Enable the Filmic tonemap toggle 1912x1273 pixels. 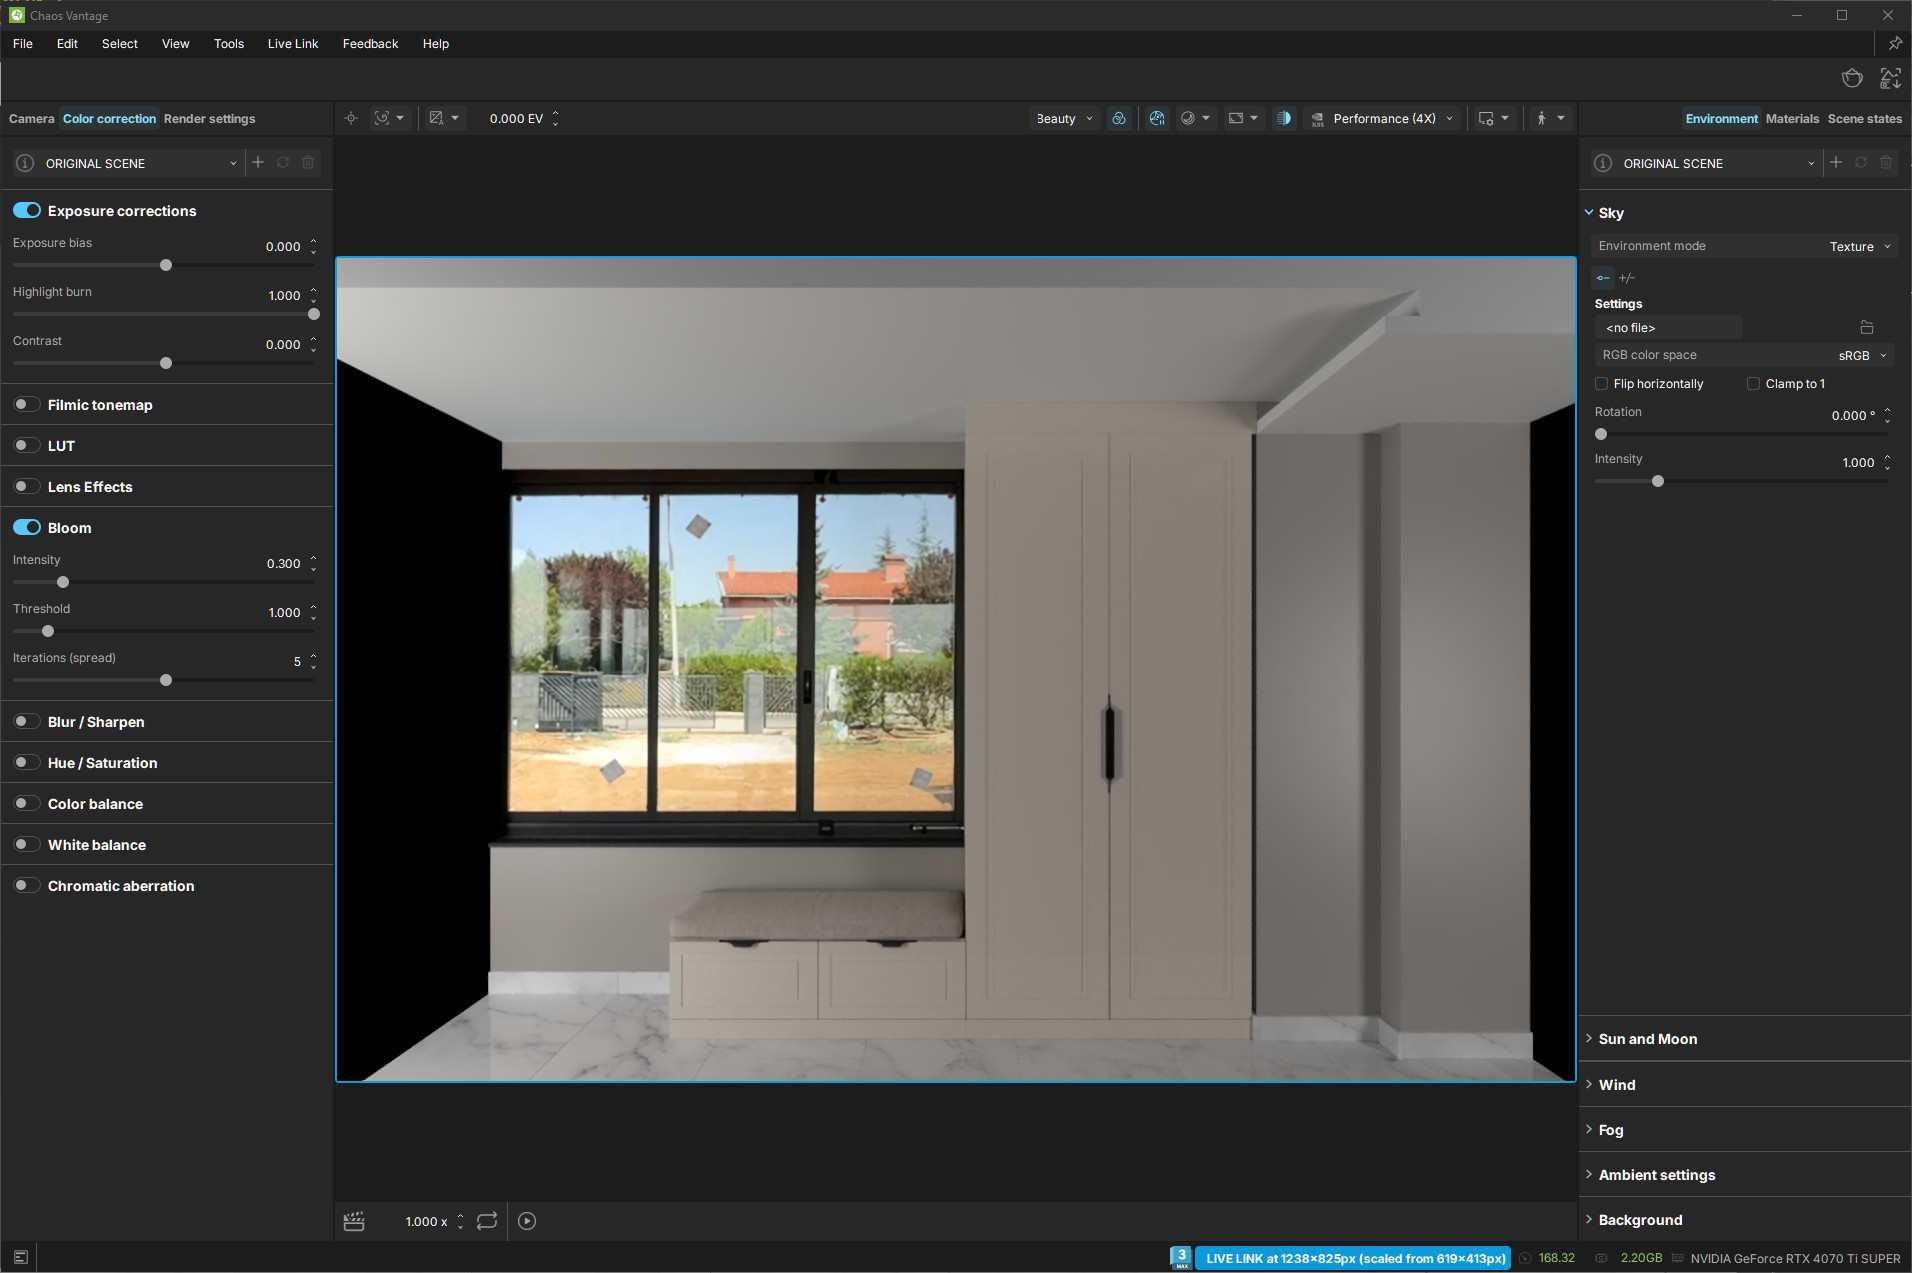(27, 405)
